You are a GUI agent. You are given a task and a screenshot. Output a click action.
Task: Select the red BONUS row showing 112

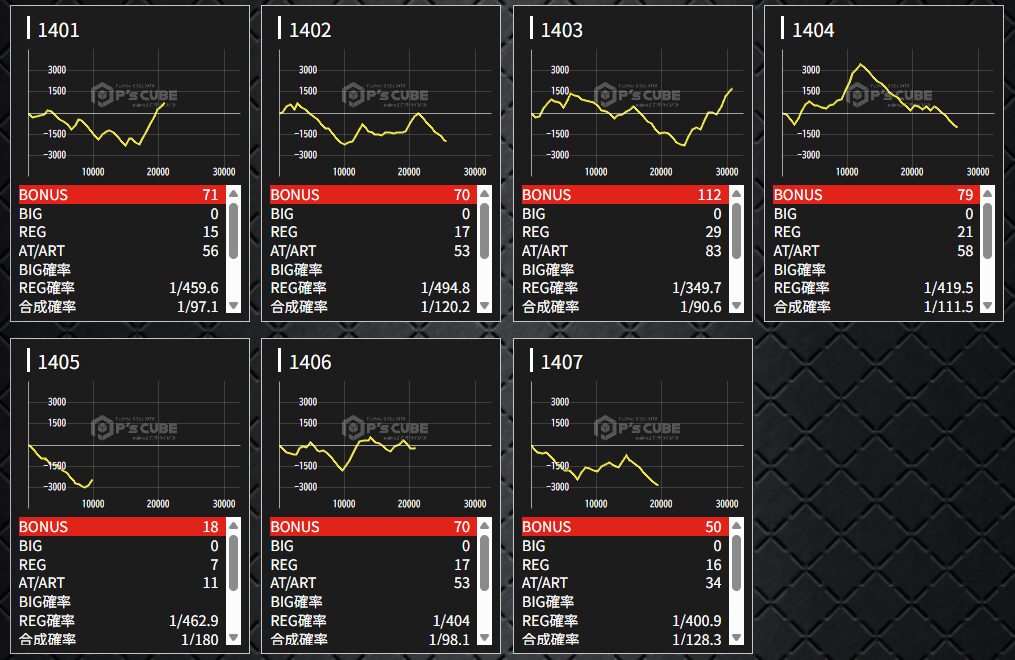tap(622, 195)
